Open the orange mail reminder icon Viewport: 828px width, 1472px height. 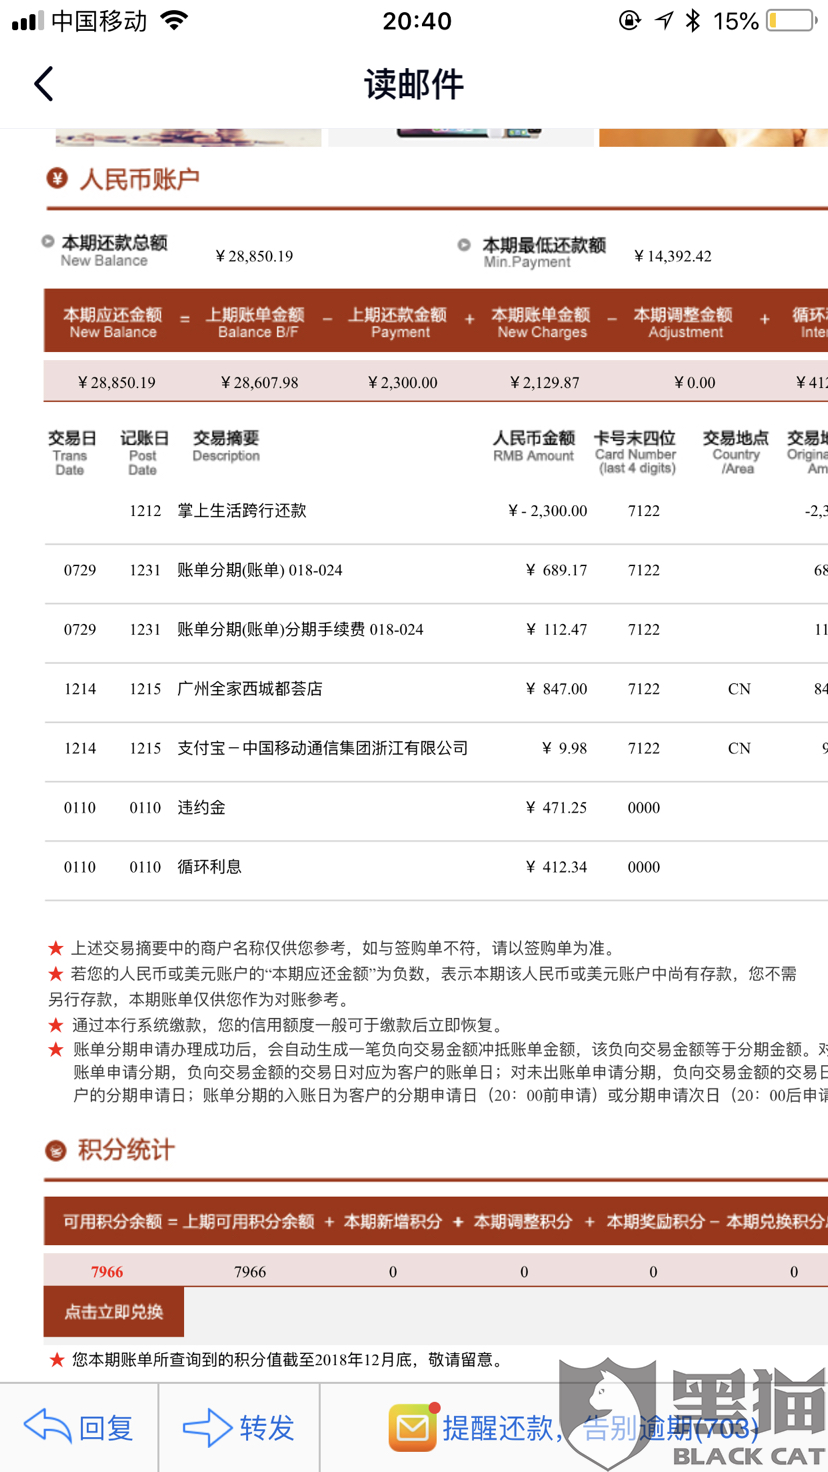point(413,1427)
